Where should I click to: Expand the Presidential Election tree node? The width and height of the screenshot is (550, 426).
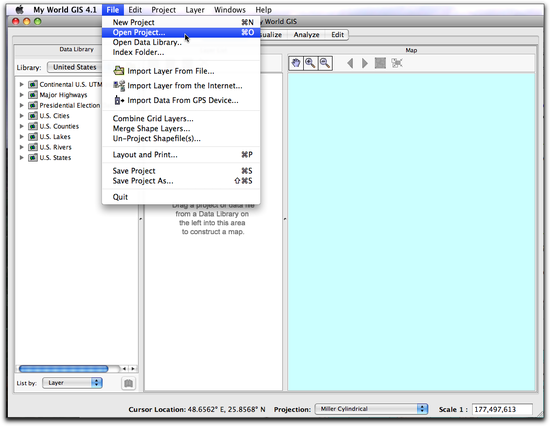click(21, 105)
